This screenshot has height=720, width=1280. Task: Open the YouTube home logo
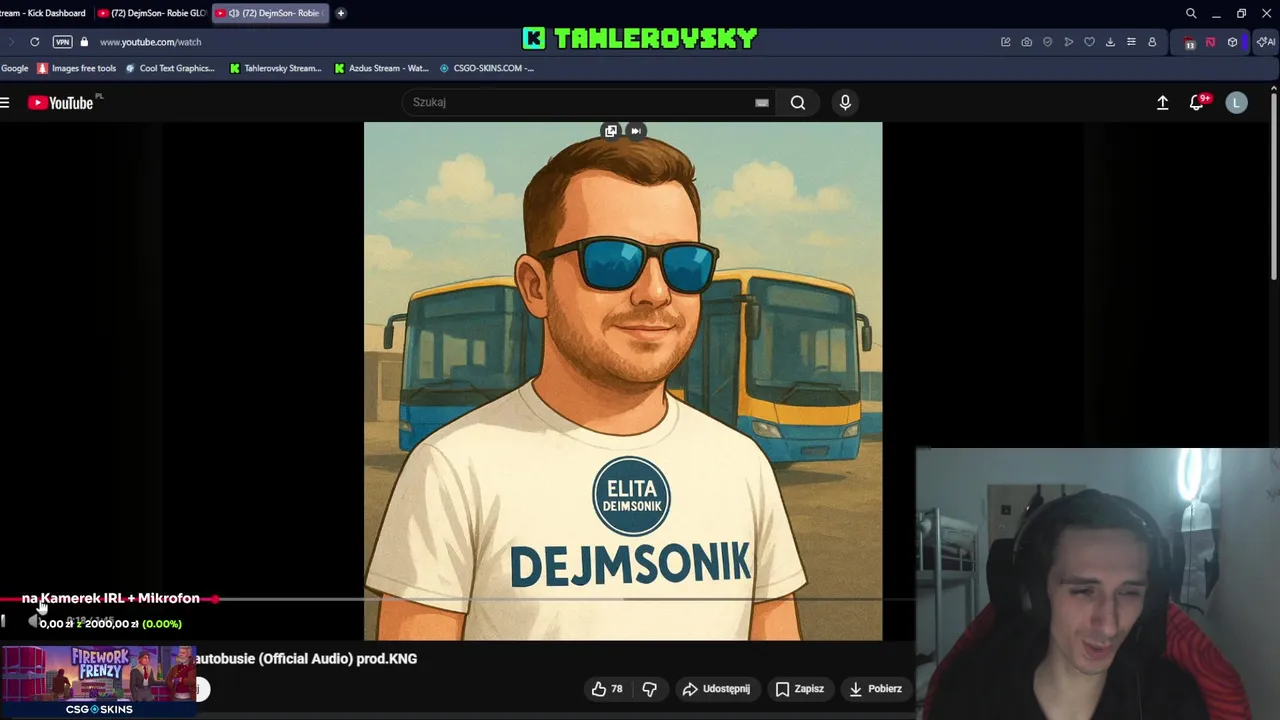pyautogui.click(x=61, y=102)
